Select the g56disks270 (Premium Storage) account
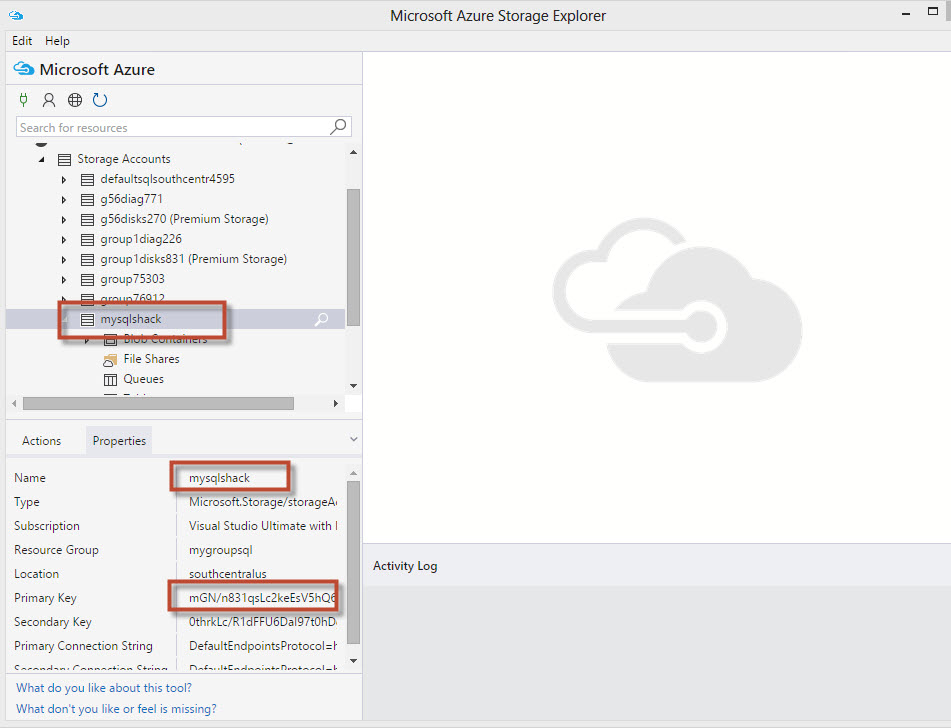This screenshot has width=951, height=728. pyautogui.click(x=184, y=219)
